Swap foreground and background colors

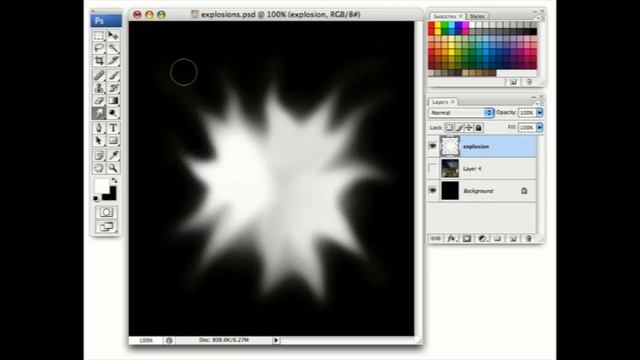(115, 180)
